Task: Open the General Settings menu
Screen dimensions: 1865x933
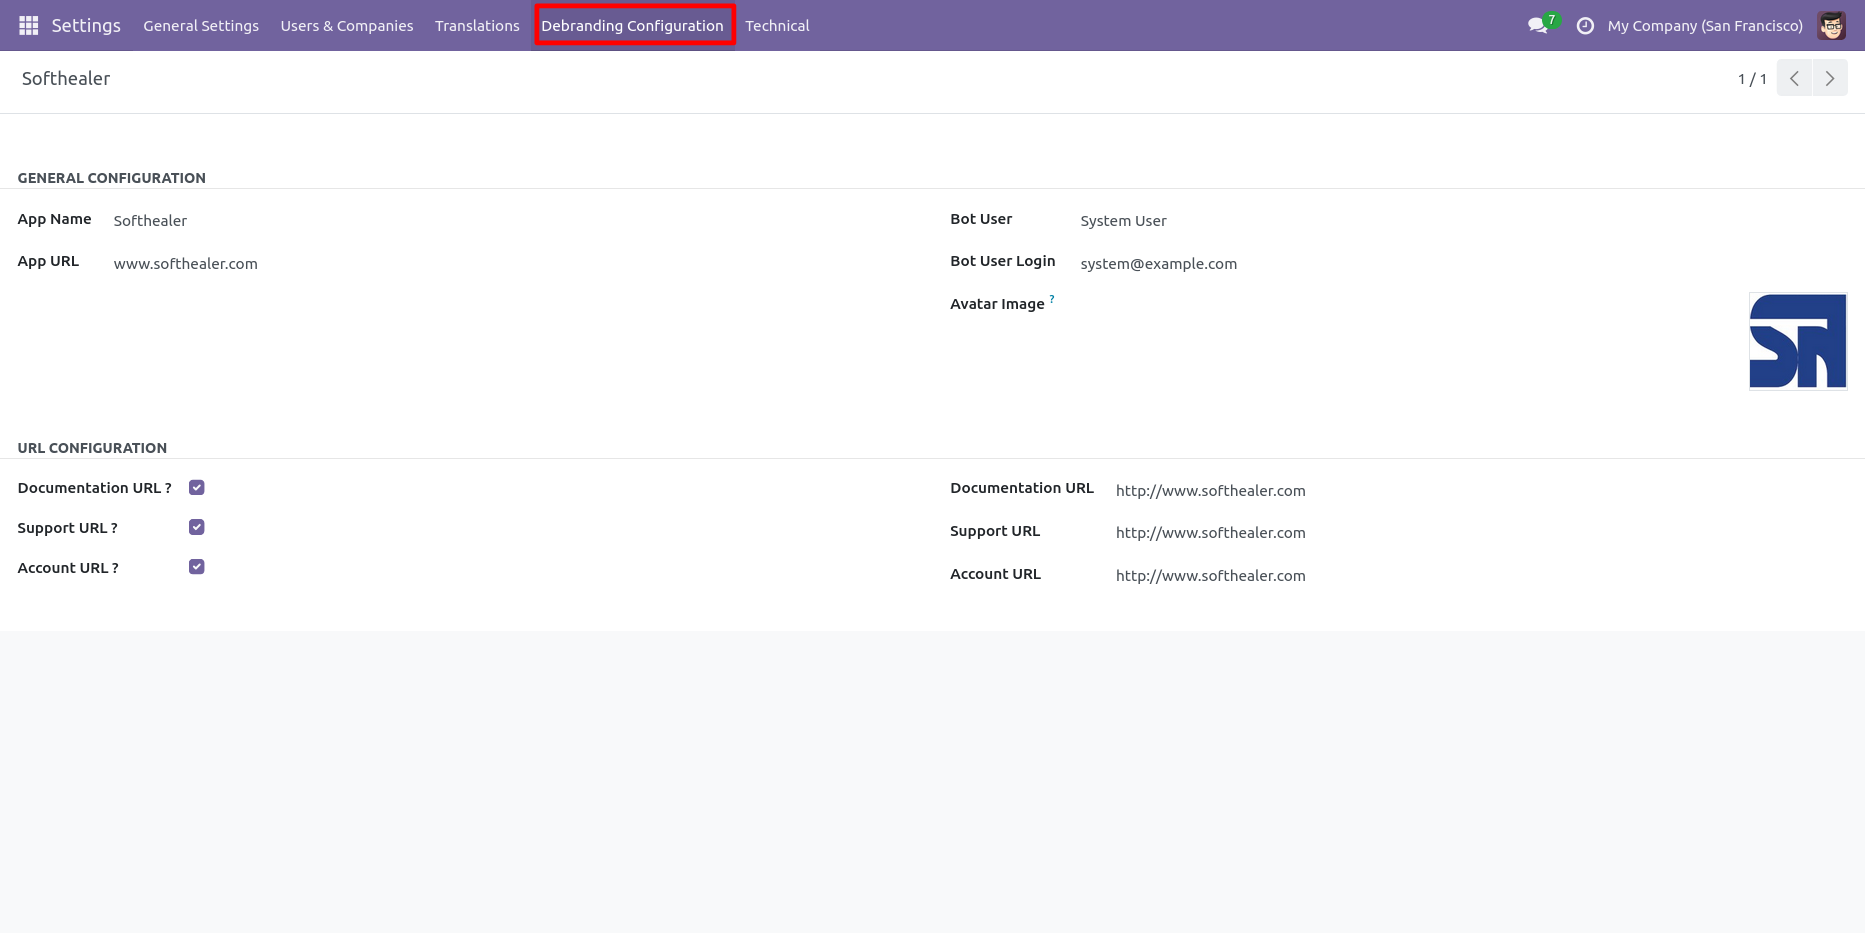Action: [x=201, y=26]
